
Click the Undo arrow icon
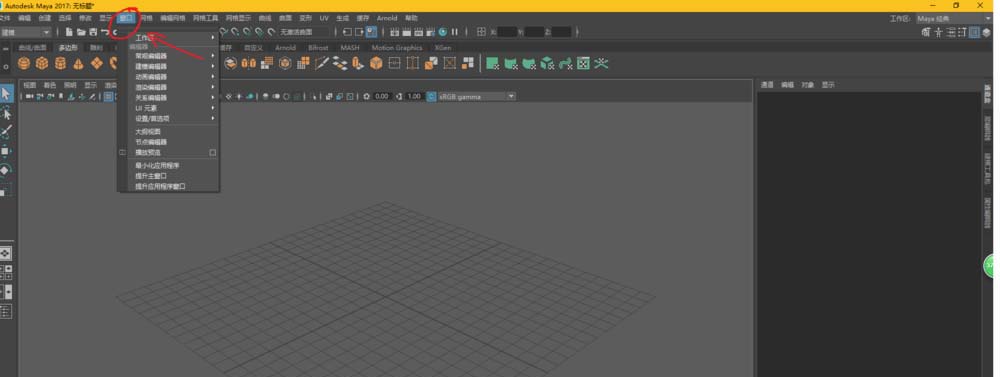[x=105, y=32]
